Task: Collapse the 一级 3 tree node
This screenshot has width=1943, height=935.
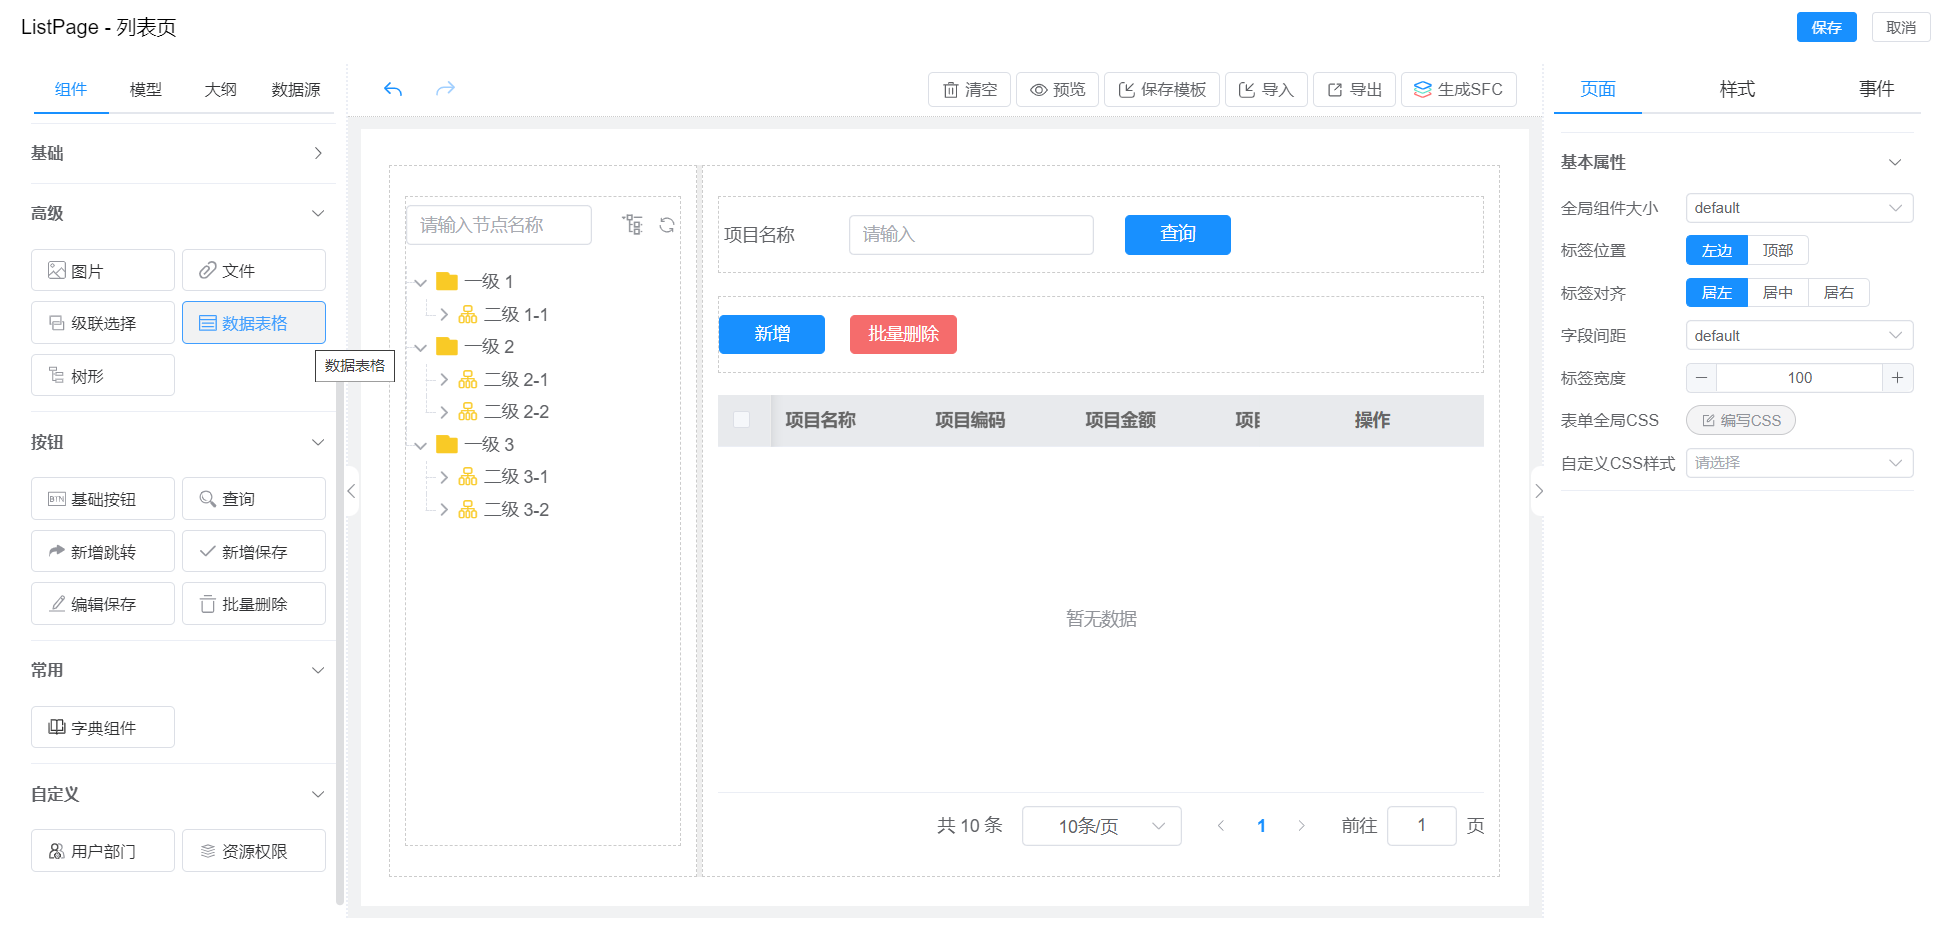Action: [x=421, y=445]
